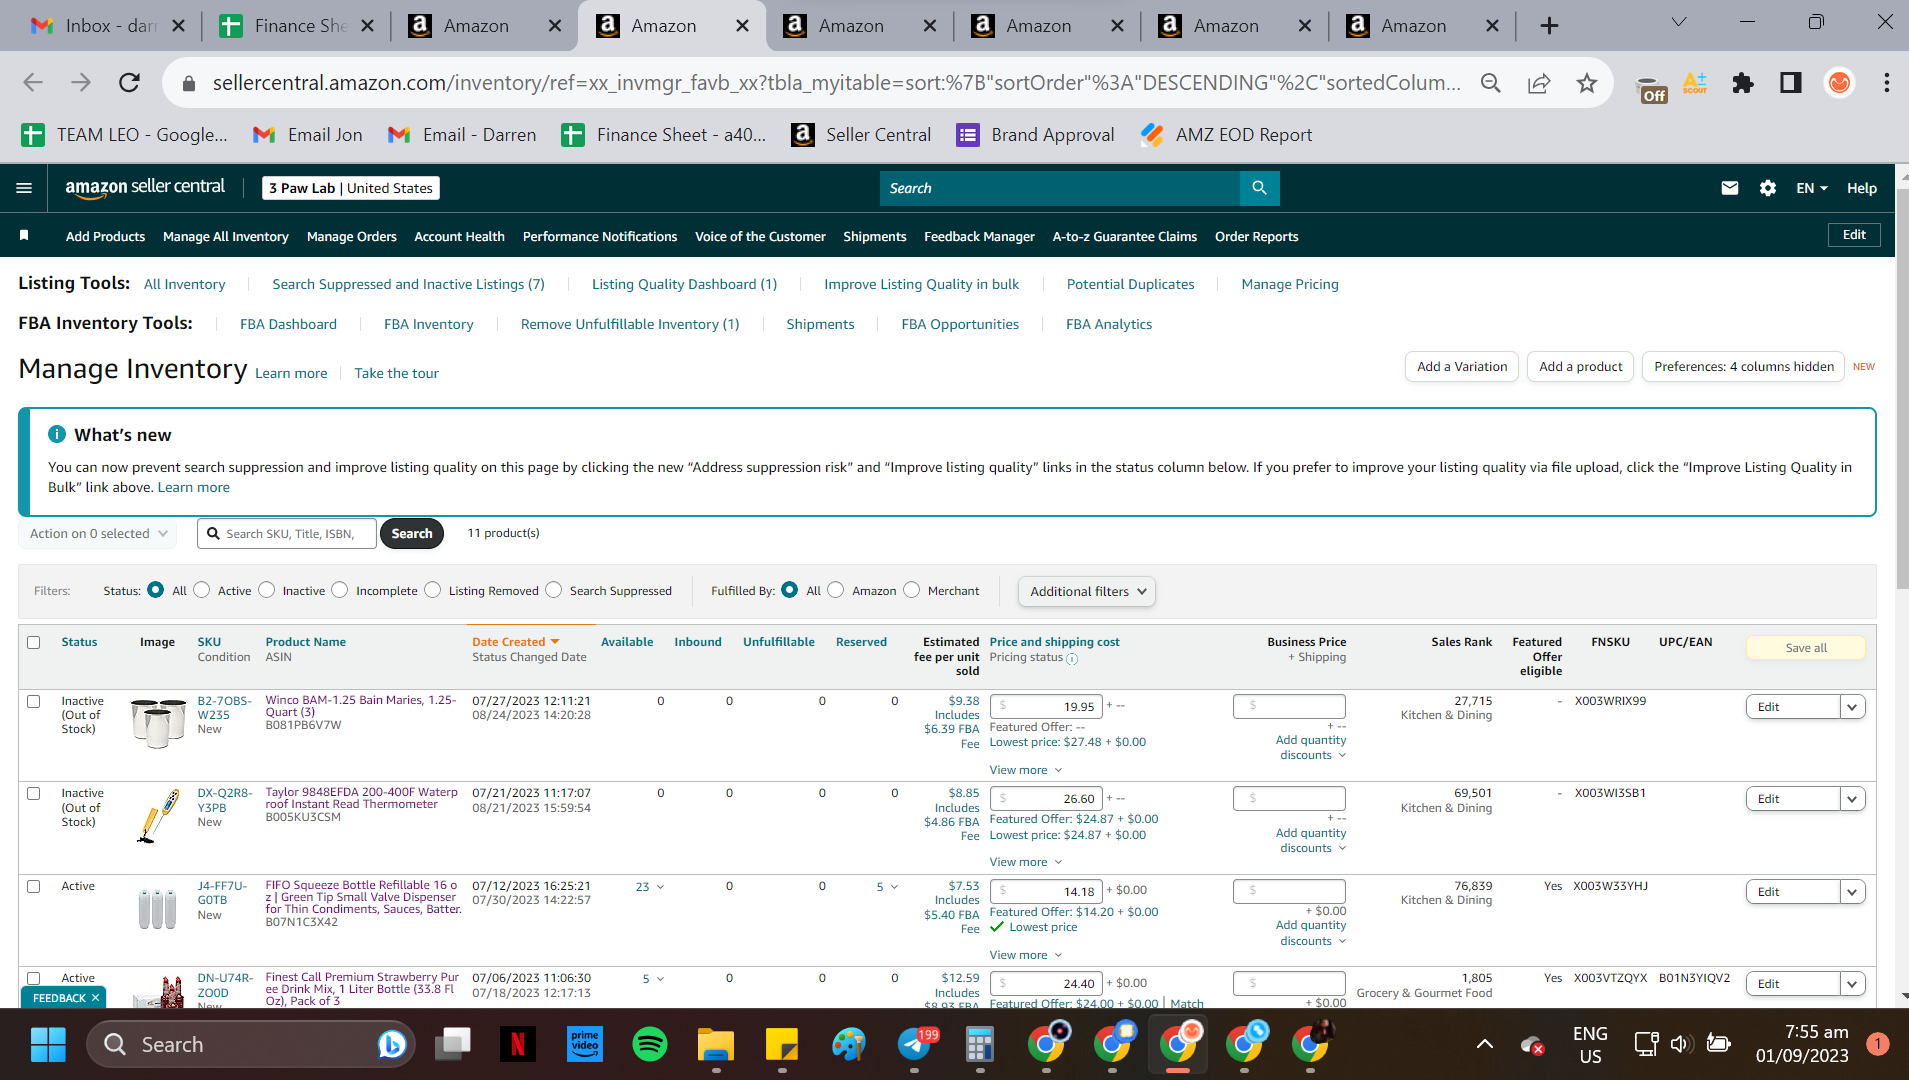Select the Inactive status filter radio
This screenshot has height=1080, width=1909.
[267, 590]
